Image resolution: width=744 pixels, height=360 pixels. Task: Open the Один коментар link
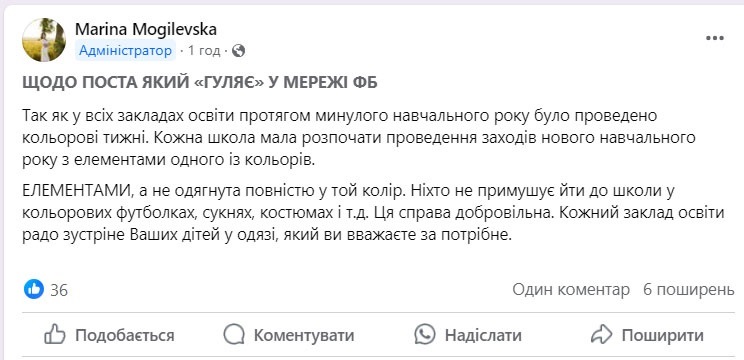[x=571, y=289]
